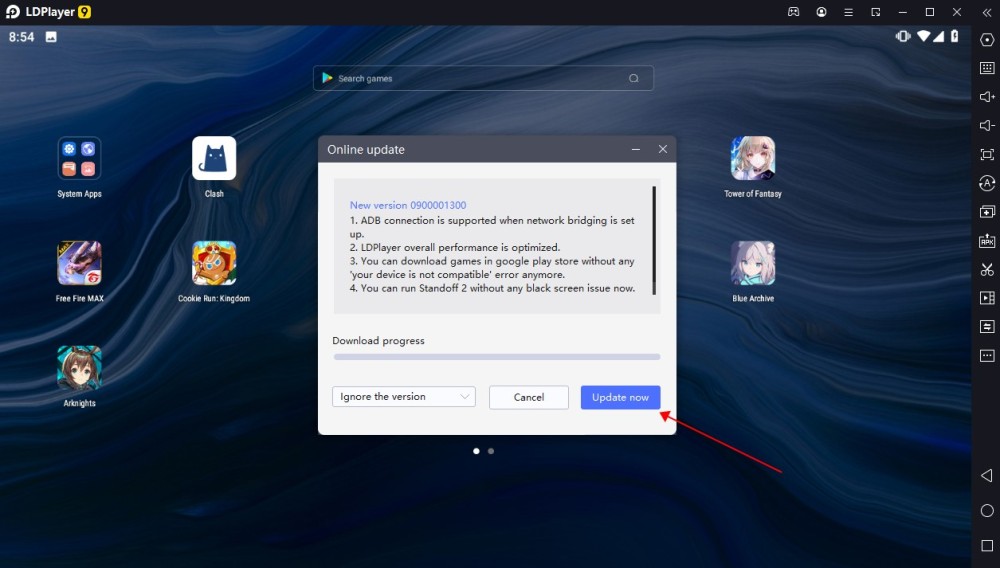
Task: Click 'New version 0900001300' text
Action: pos(408,205)
